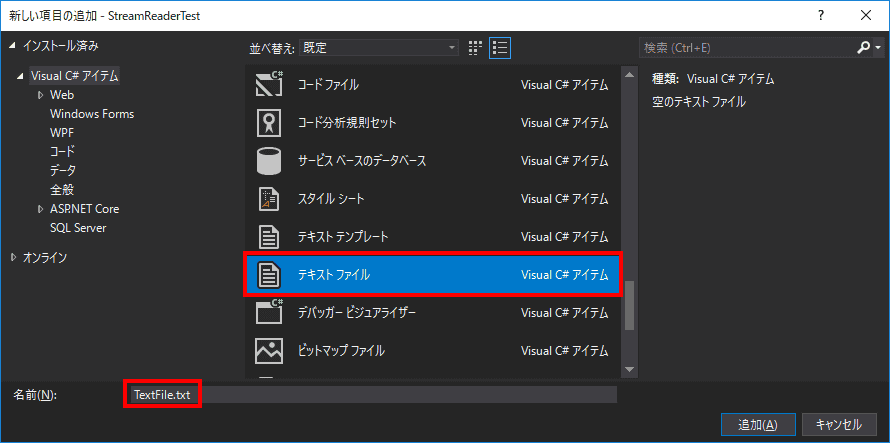Click the search magnifier icon
The image size is (890, 443).
pyautogui.click(x=863, y=48)
